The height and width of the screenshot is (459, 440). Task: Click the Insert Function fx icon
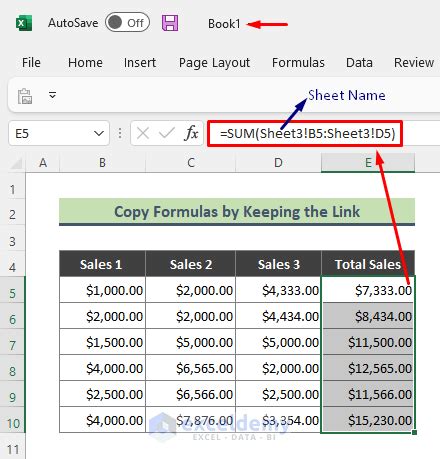[x=191, y=134]
